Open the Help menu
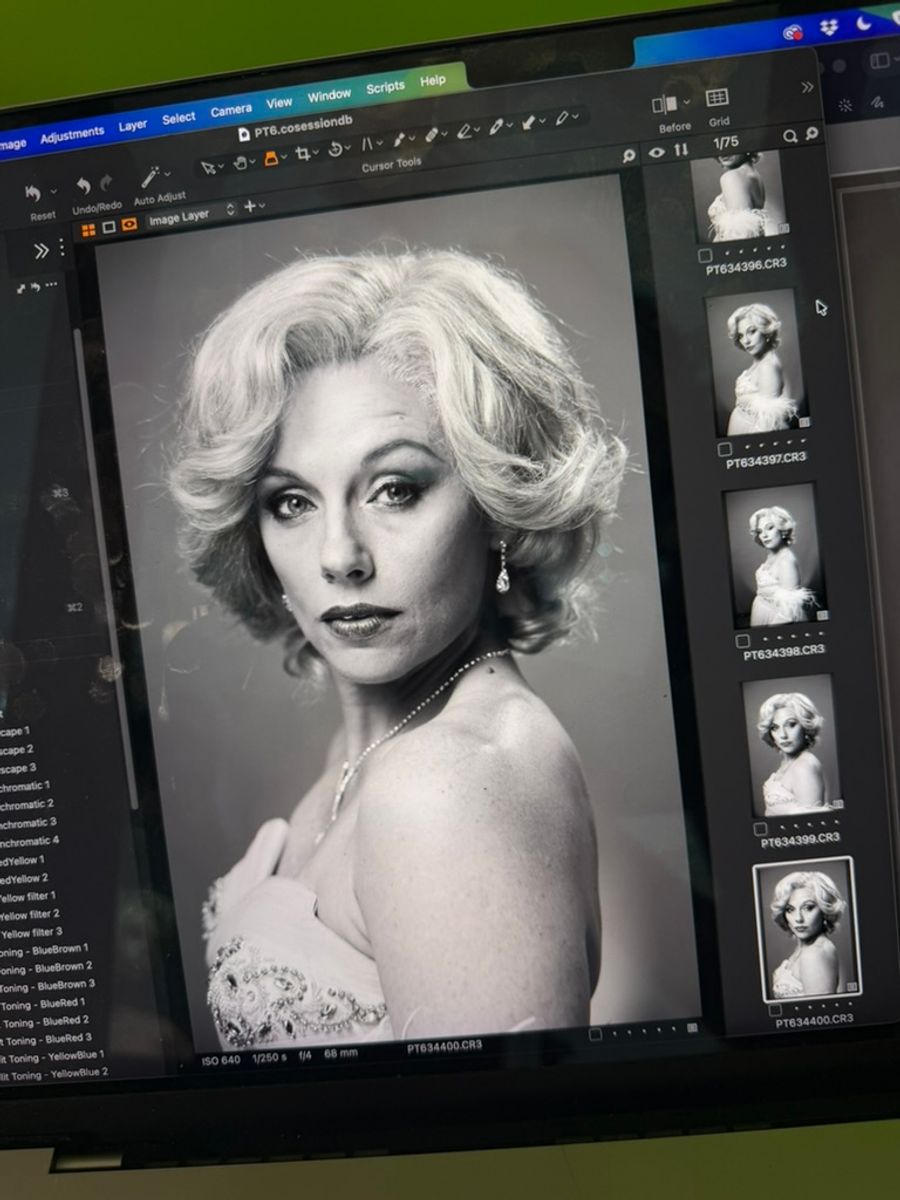This screenshot has width=900, height=1200. point(433,81)
